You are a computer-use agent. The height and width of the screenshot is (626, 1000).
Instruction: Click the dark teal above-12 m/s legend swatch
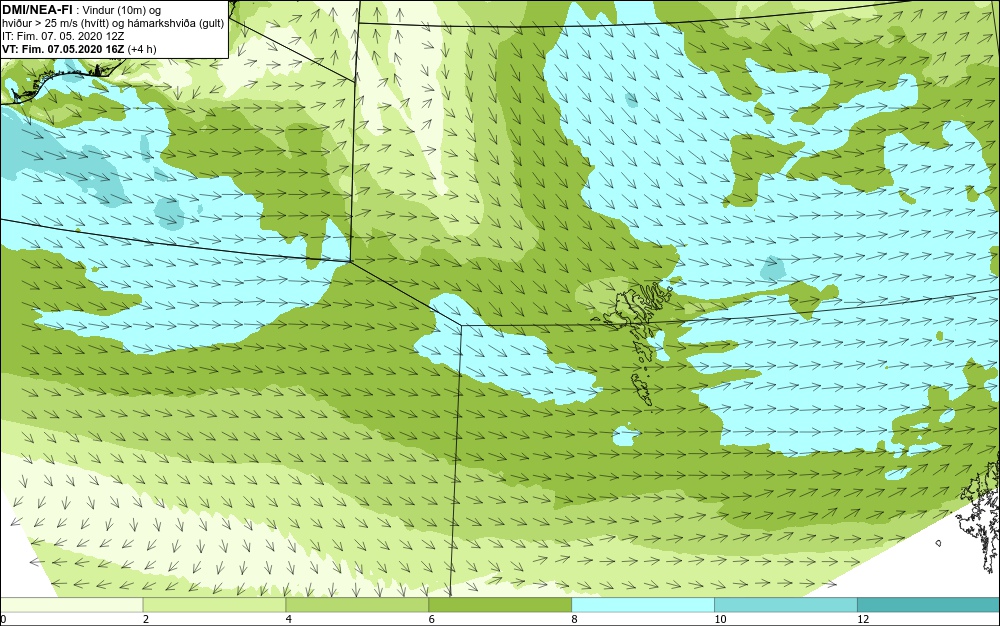[929, 605]
